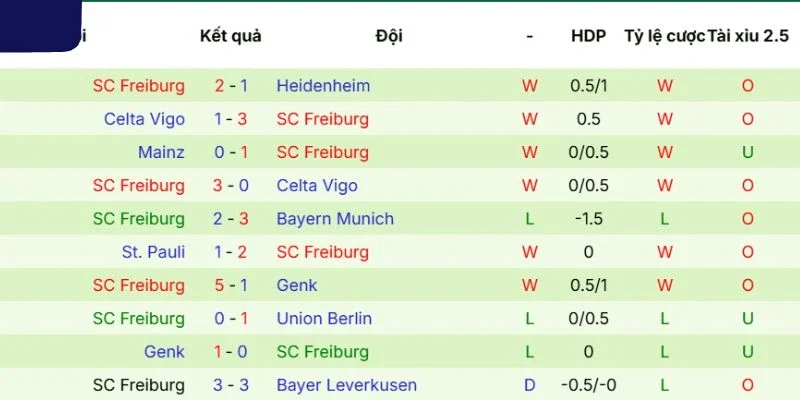The image size is (800, 400).
Task: Open the Bayer Leverkusen team link
Action: click(346, 385)
